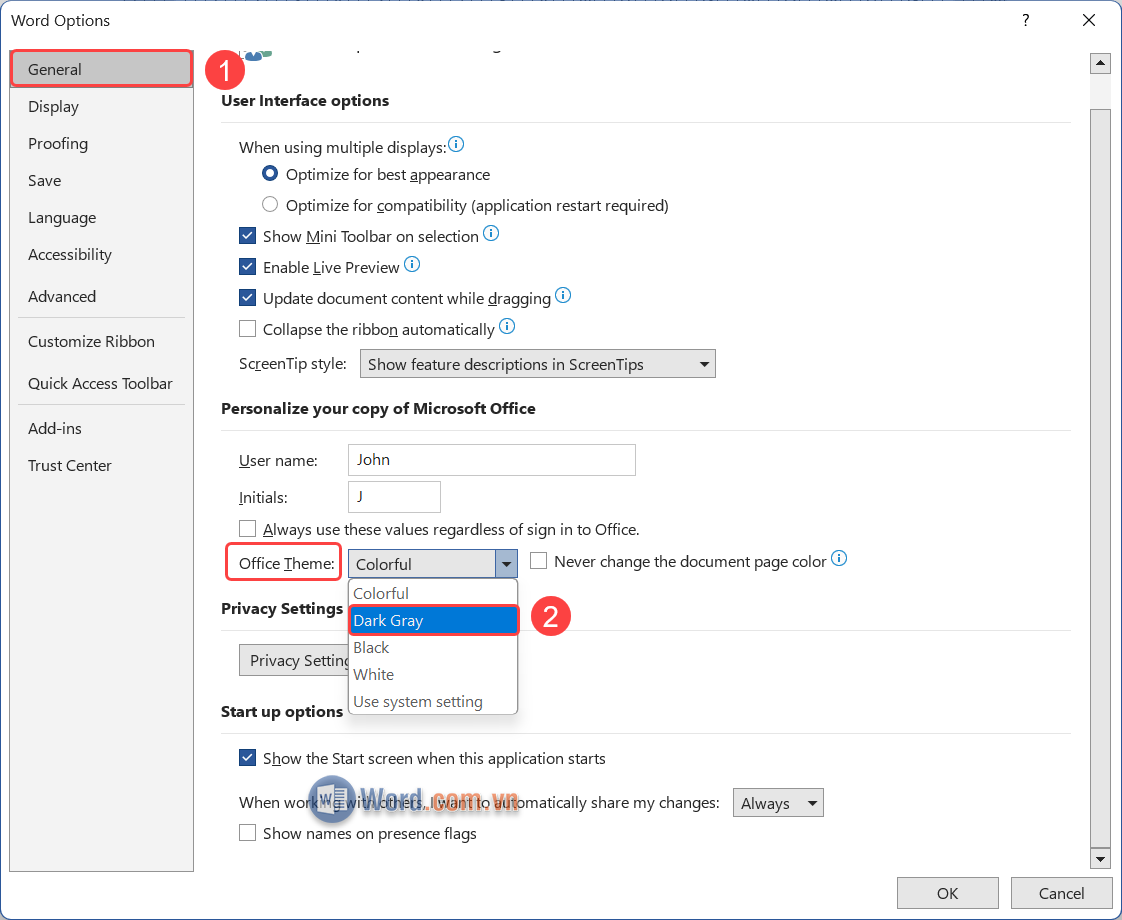This screenshot has width=1122, height=920.
Task: Select Optimize for best appearance radio button
Action: pyautogui.click(x=270, y=174)
